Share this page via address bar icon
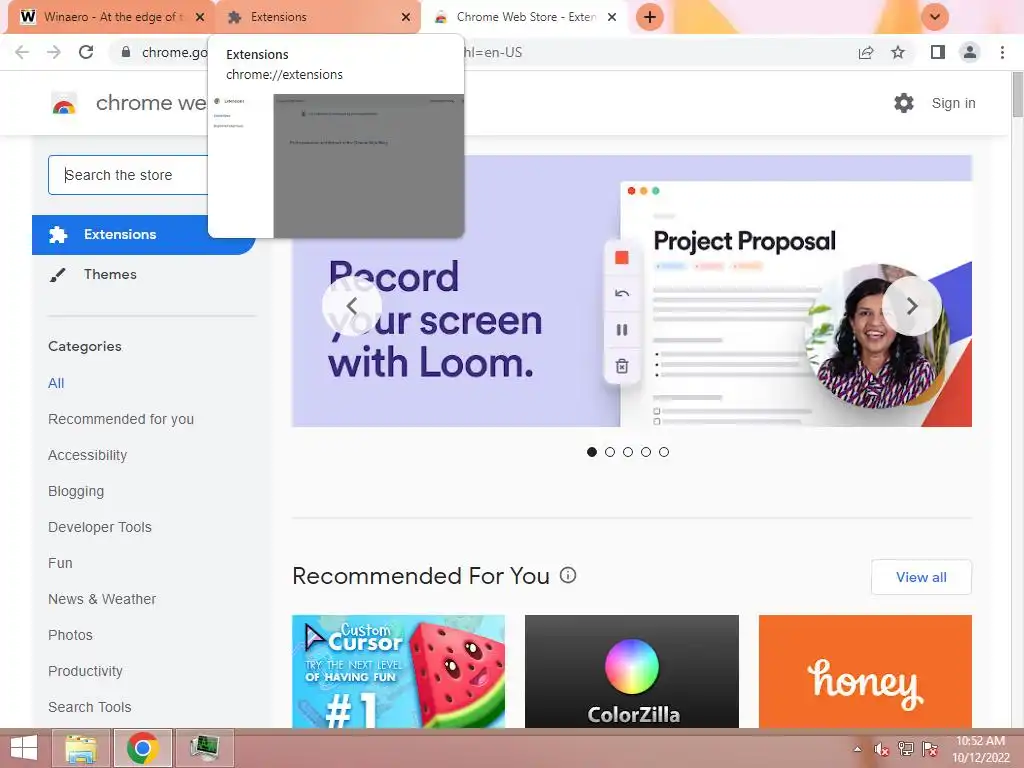1024x768 pixels. pos(866,52)
